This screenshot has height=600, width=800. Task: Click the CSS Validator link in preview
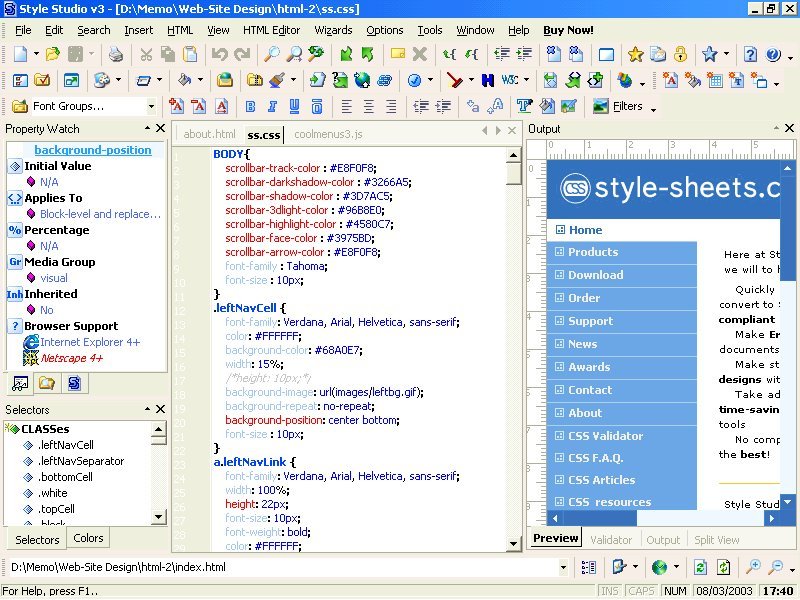(x=606, y=436)
